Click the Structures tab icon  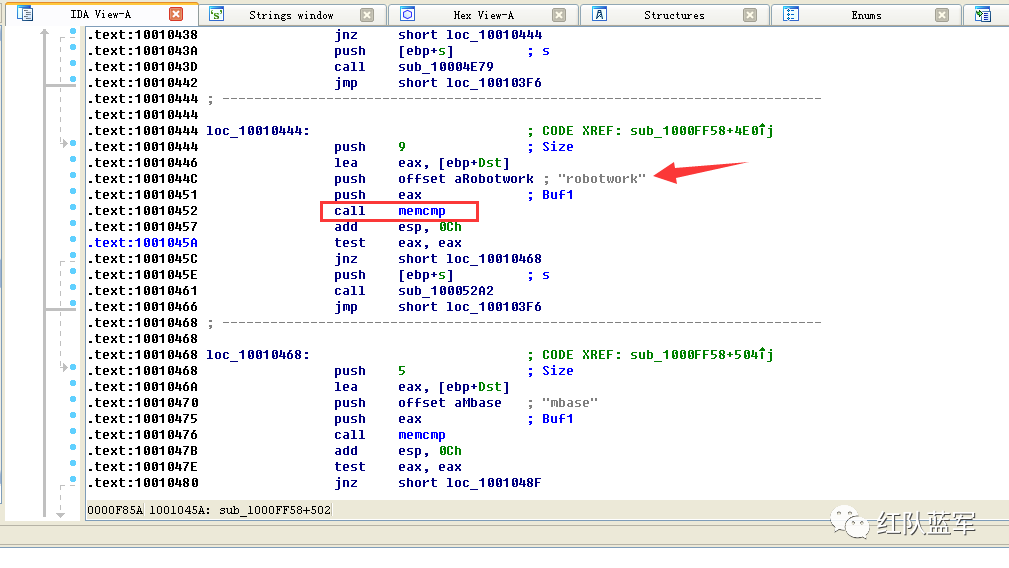click(x=599, y=14)
